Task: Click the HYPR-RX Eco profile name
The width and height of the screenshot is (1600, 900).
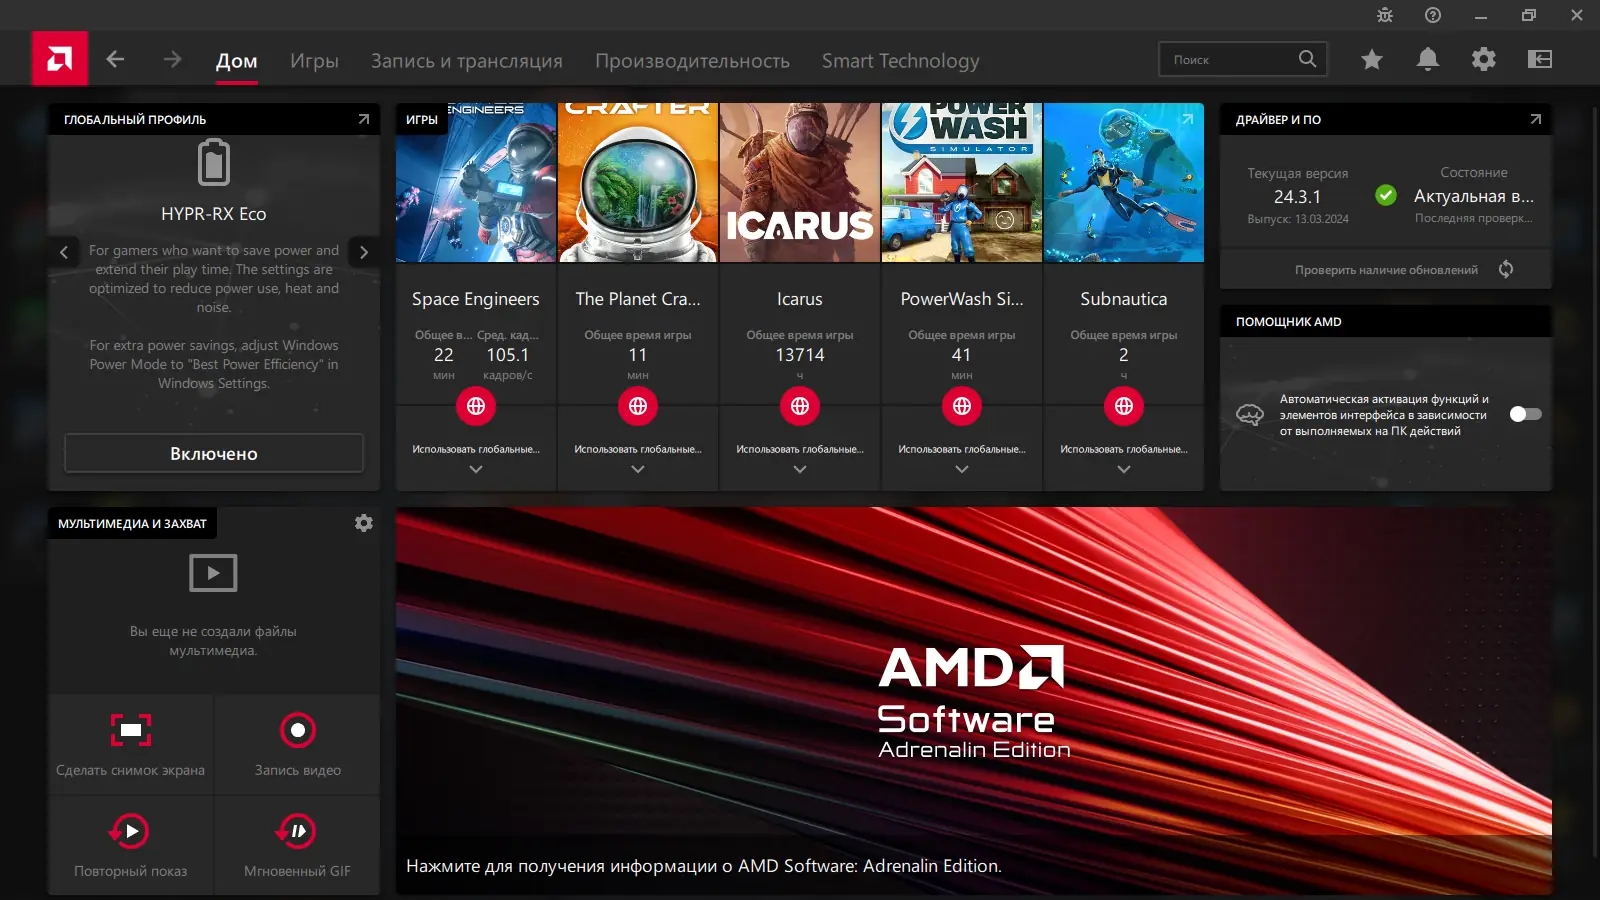Action: point(214,214)
